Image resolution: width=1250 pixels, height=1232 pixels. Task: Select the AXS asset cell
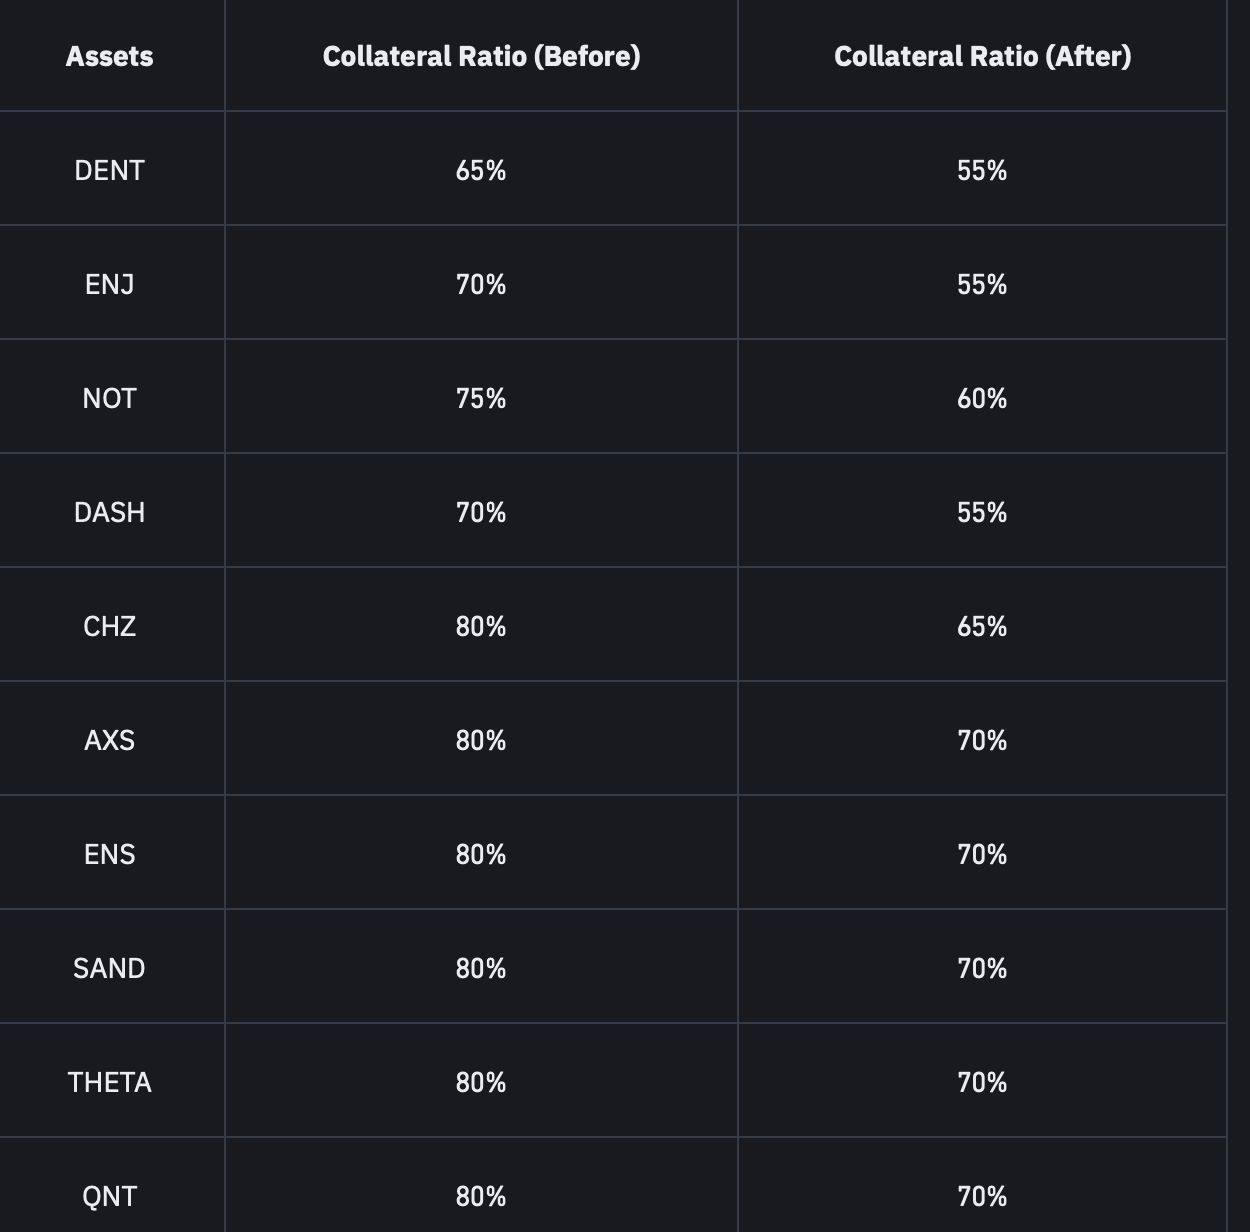tap(109, 740)
